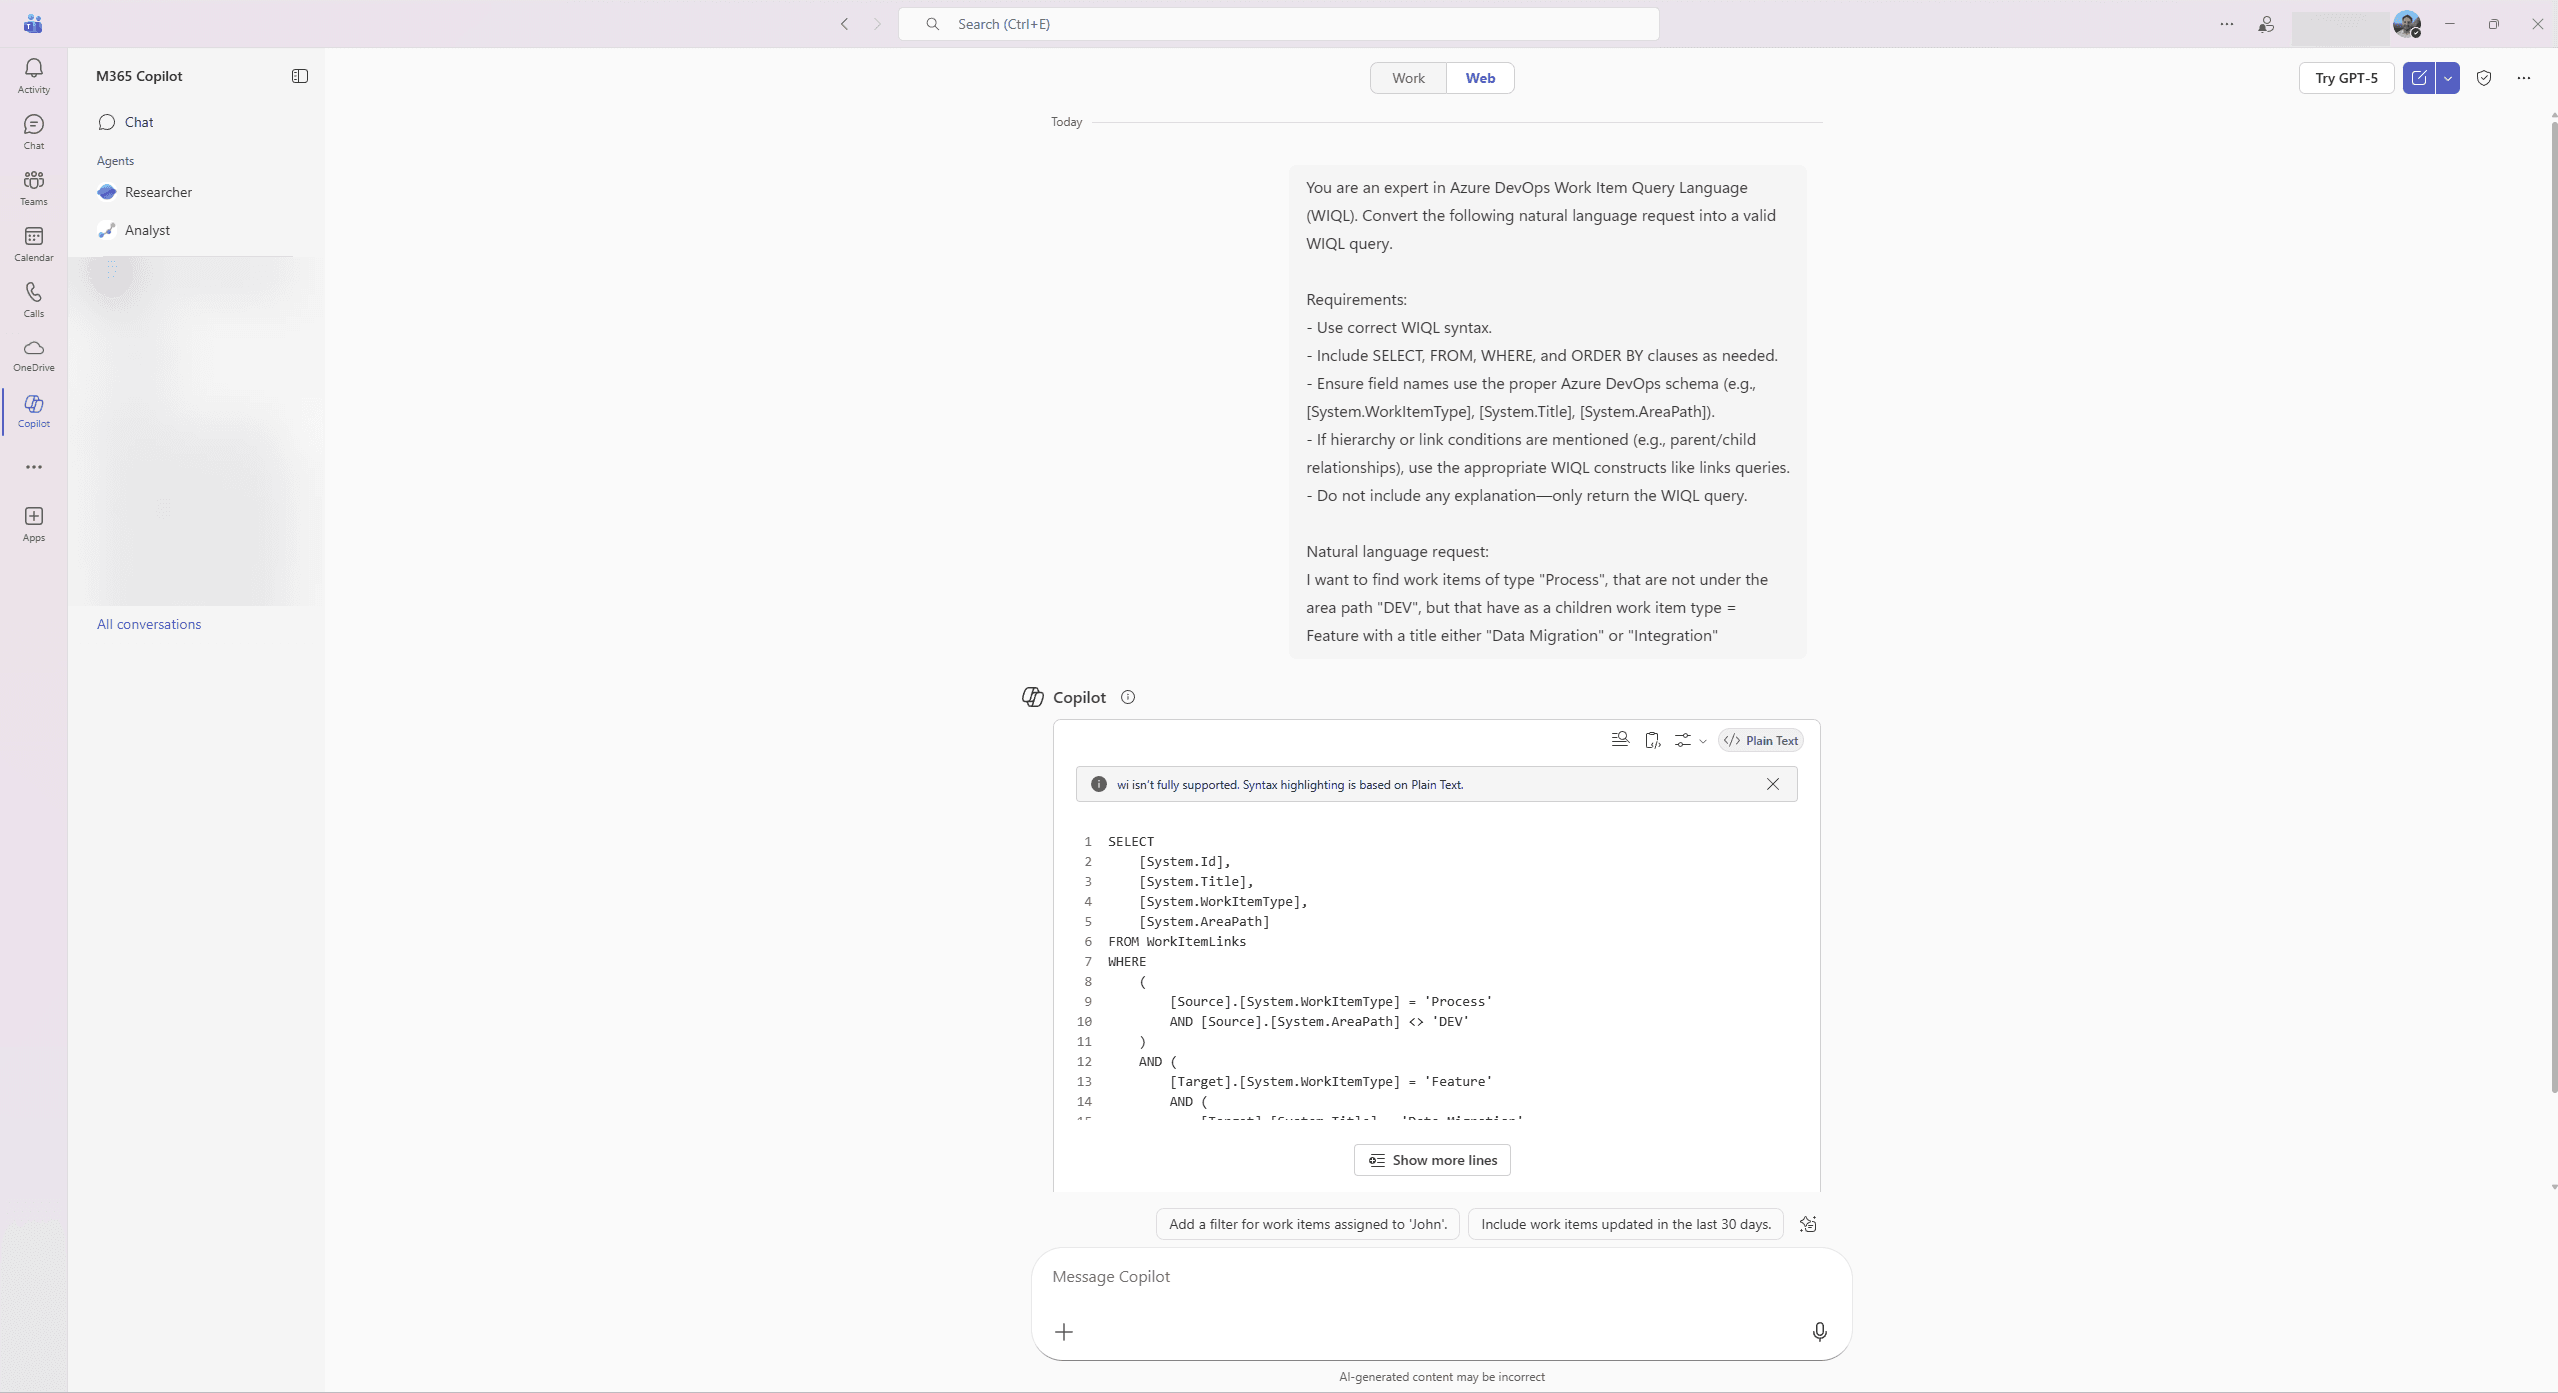Change language via Plain Text selector

point(1761,740)
